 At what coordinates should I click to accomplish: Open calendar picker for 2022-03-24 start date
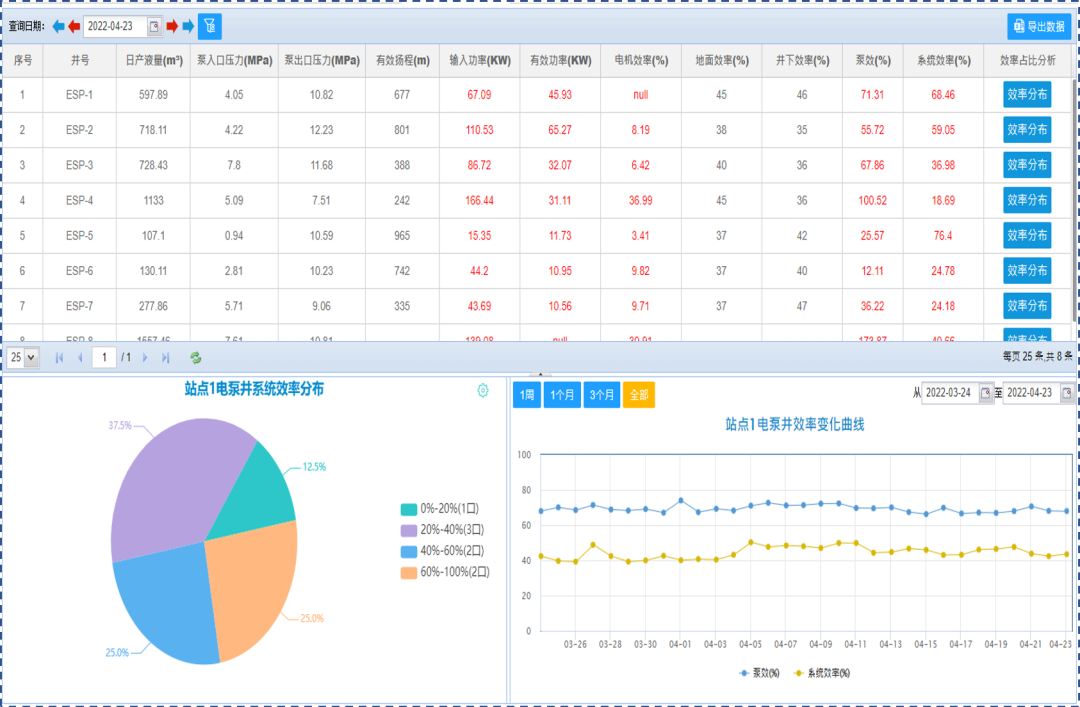click(x=985, y=393)
